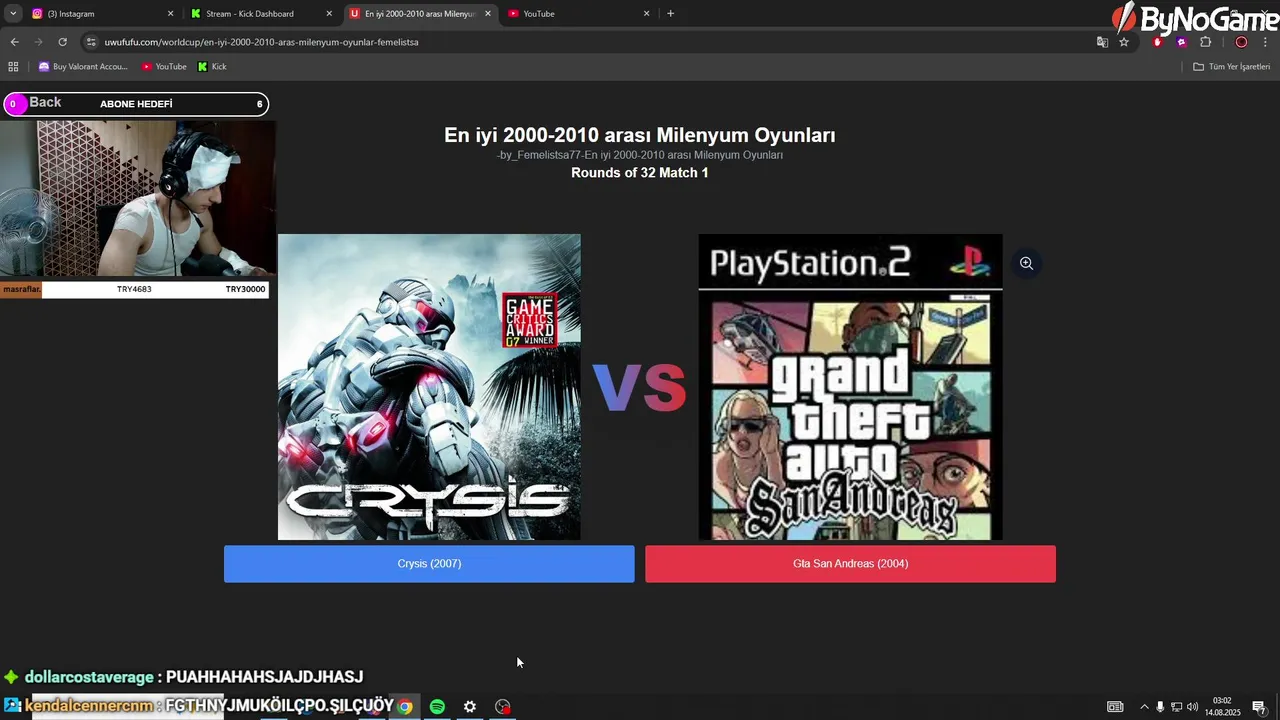Bookmark this page with the star icon
The image size is (1280, 720).
[x=1124, y=42]
